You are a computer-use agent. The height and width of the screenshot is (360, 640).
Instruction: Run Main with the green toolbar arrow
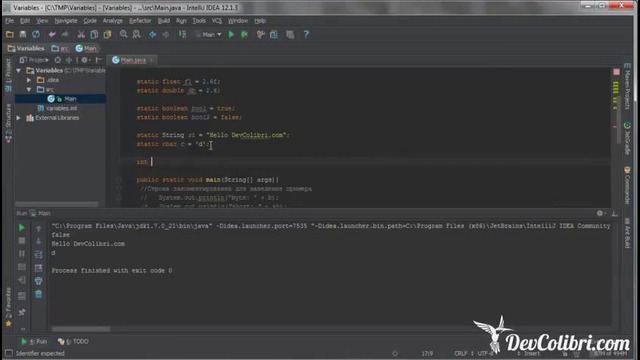[x=231, y=35]
